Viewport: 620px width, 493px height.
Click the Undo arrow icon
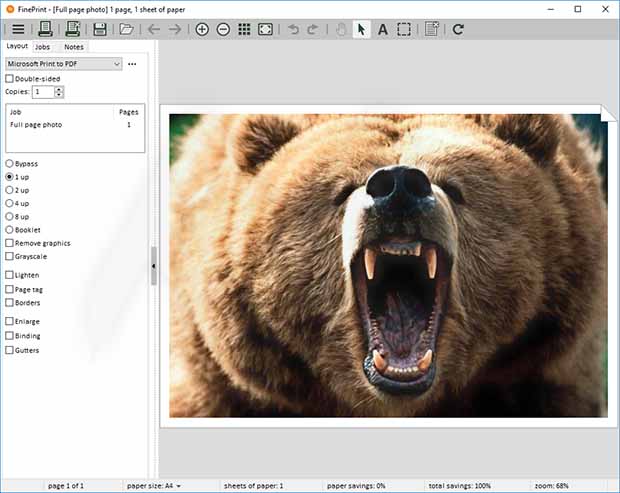[293, 29]
